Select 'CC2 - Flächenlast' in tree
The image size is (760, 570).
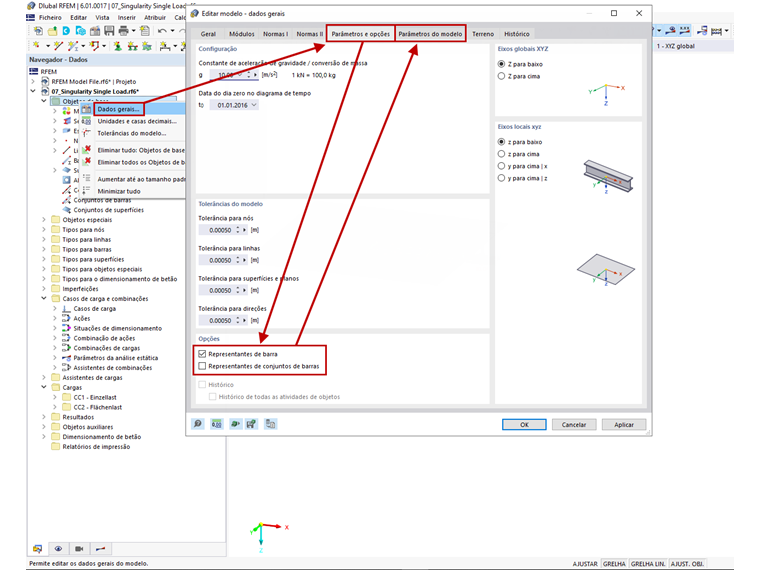pos(97,407)
